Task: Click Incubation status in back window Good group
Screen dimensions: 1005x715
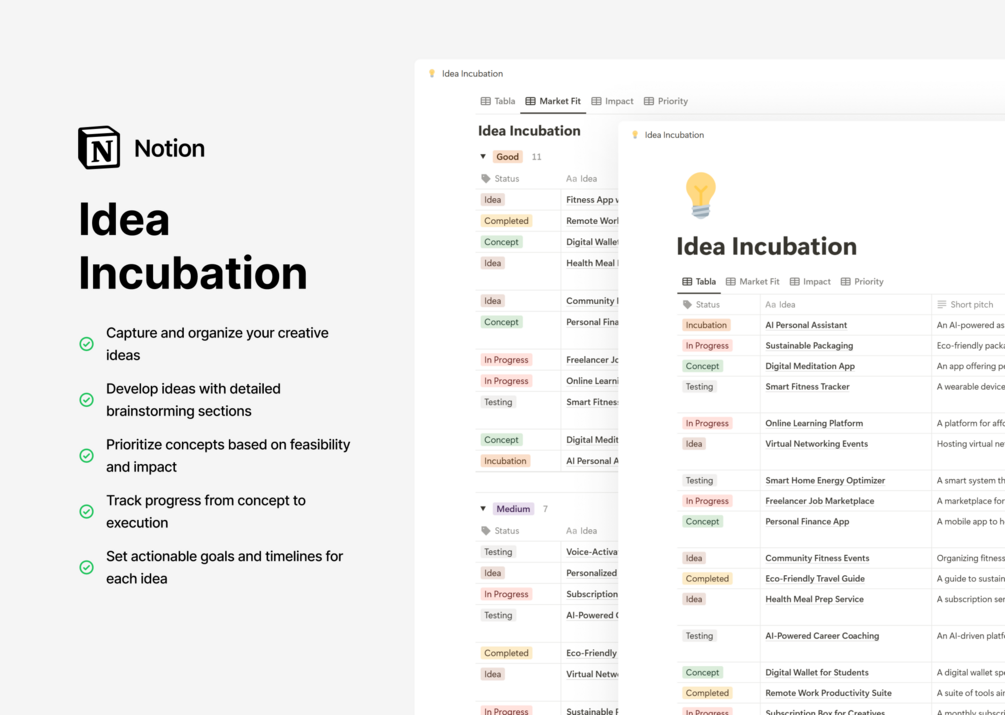Action: click(x=505, y=461)
